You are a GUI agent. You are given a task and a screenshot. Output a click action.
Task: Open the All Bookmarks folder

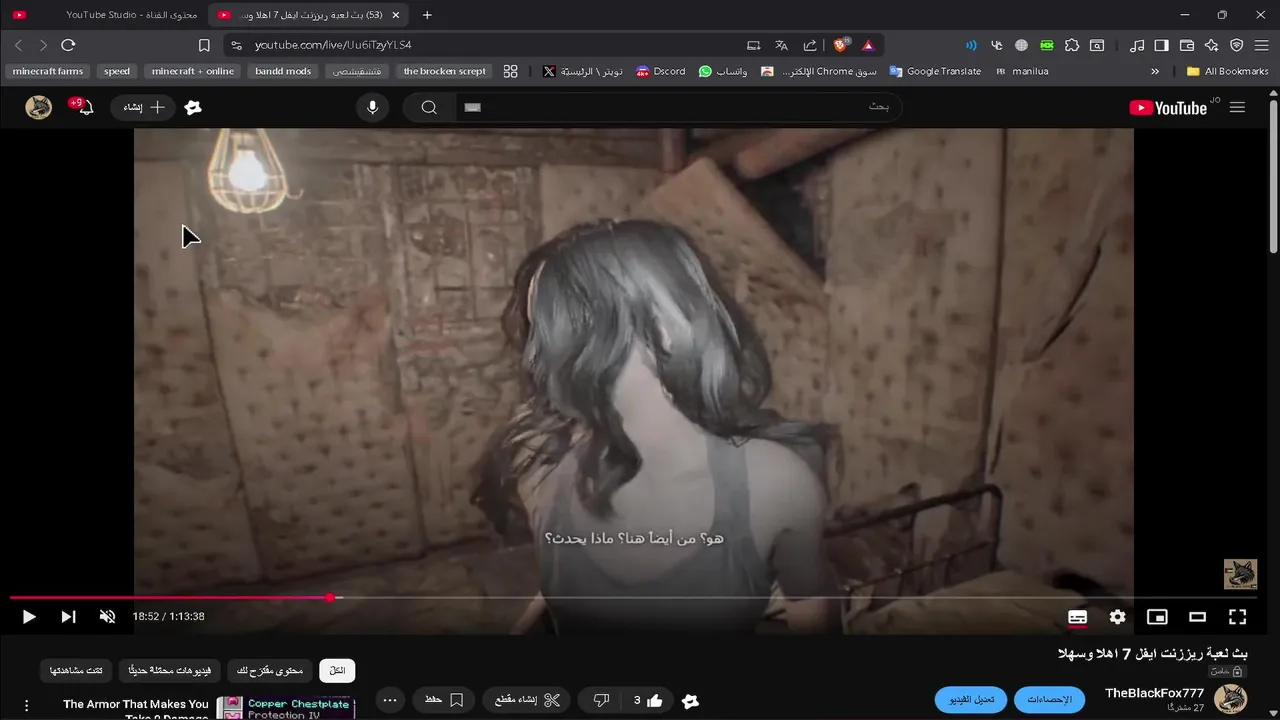click(x=1227, y=71)
